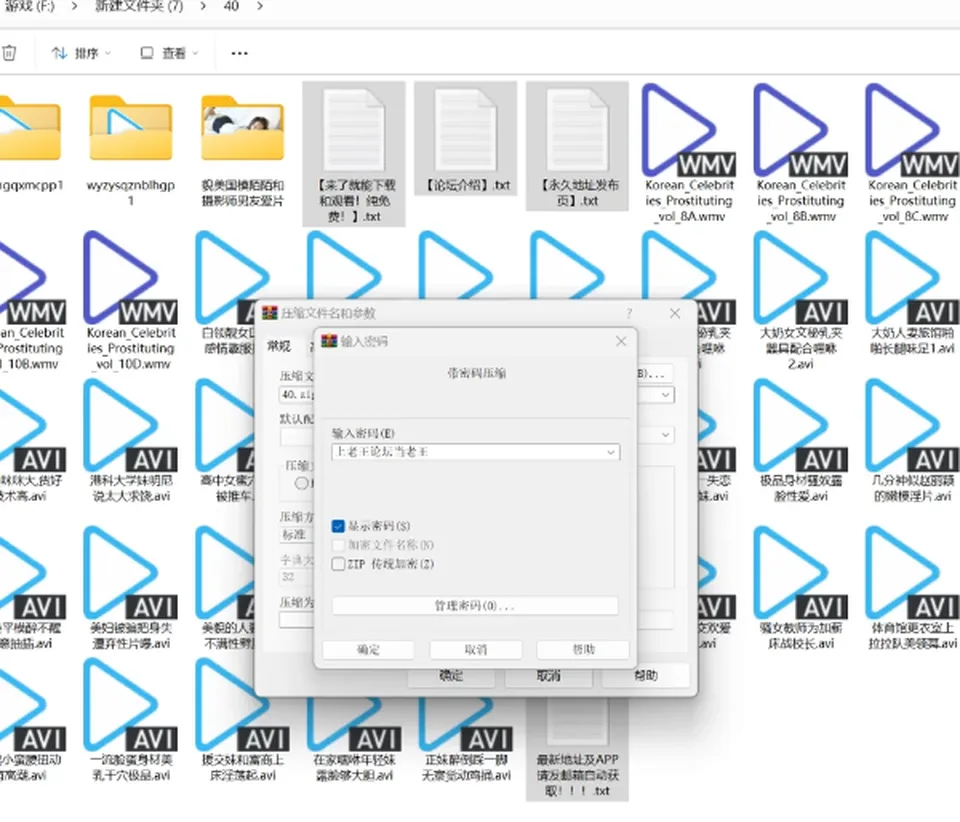The width and height of the screenshot is (960, 822).
Task: Expand the profile dropdown below the archive name
Action: tap(665, 435)
